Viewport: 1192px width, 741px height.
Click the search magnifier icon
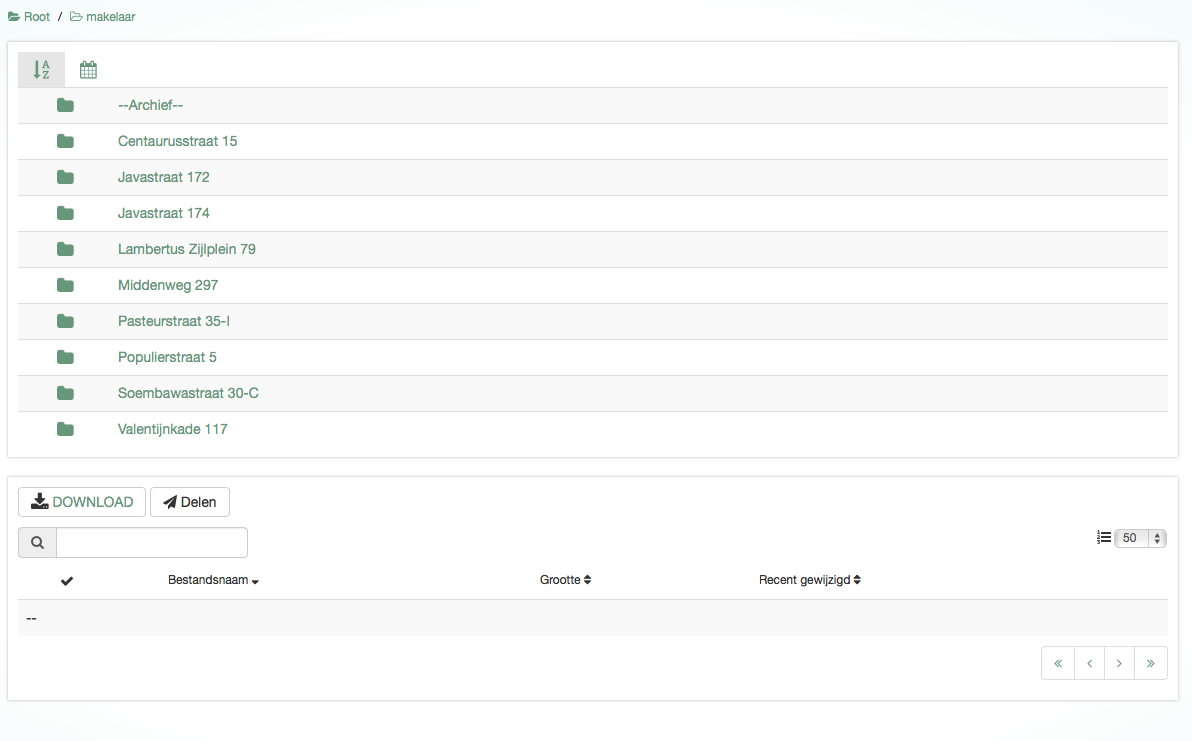[37, 543]
